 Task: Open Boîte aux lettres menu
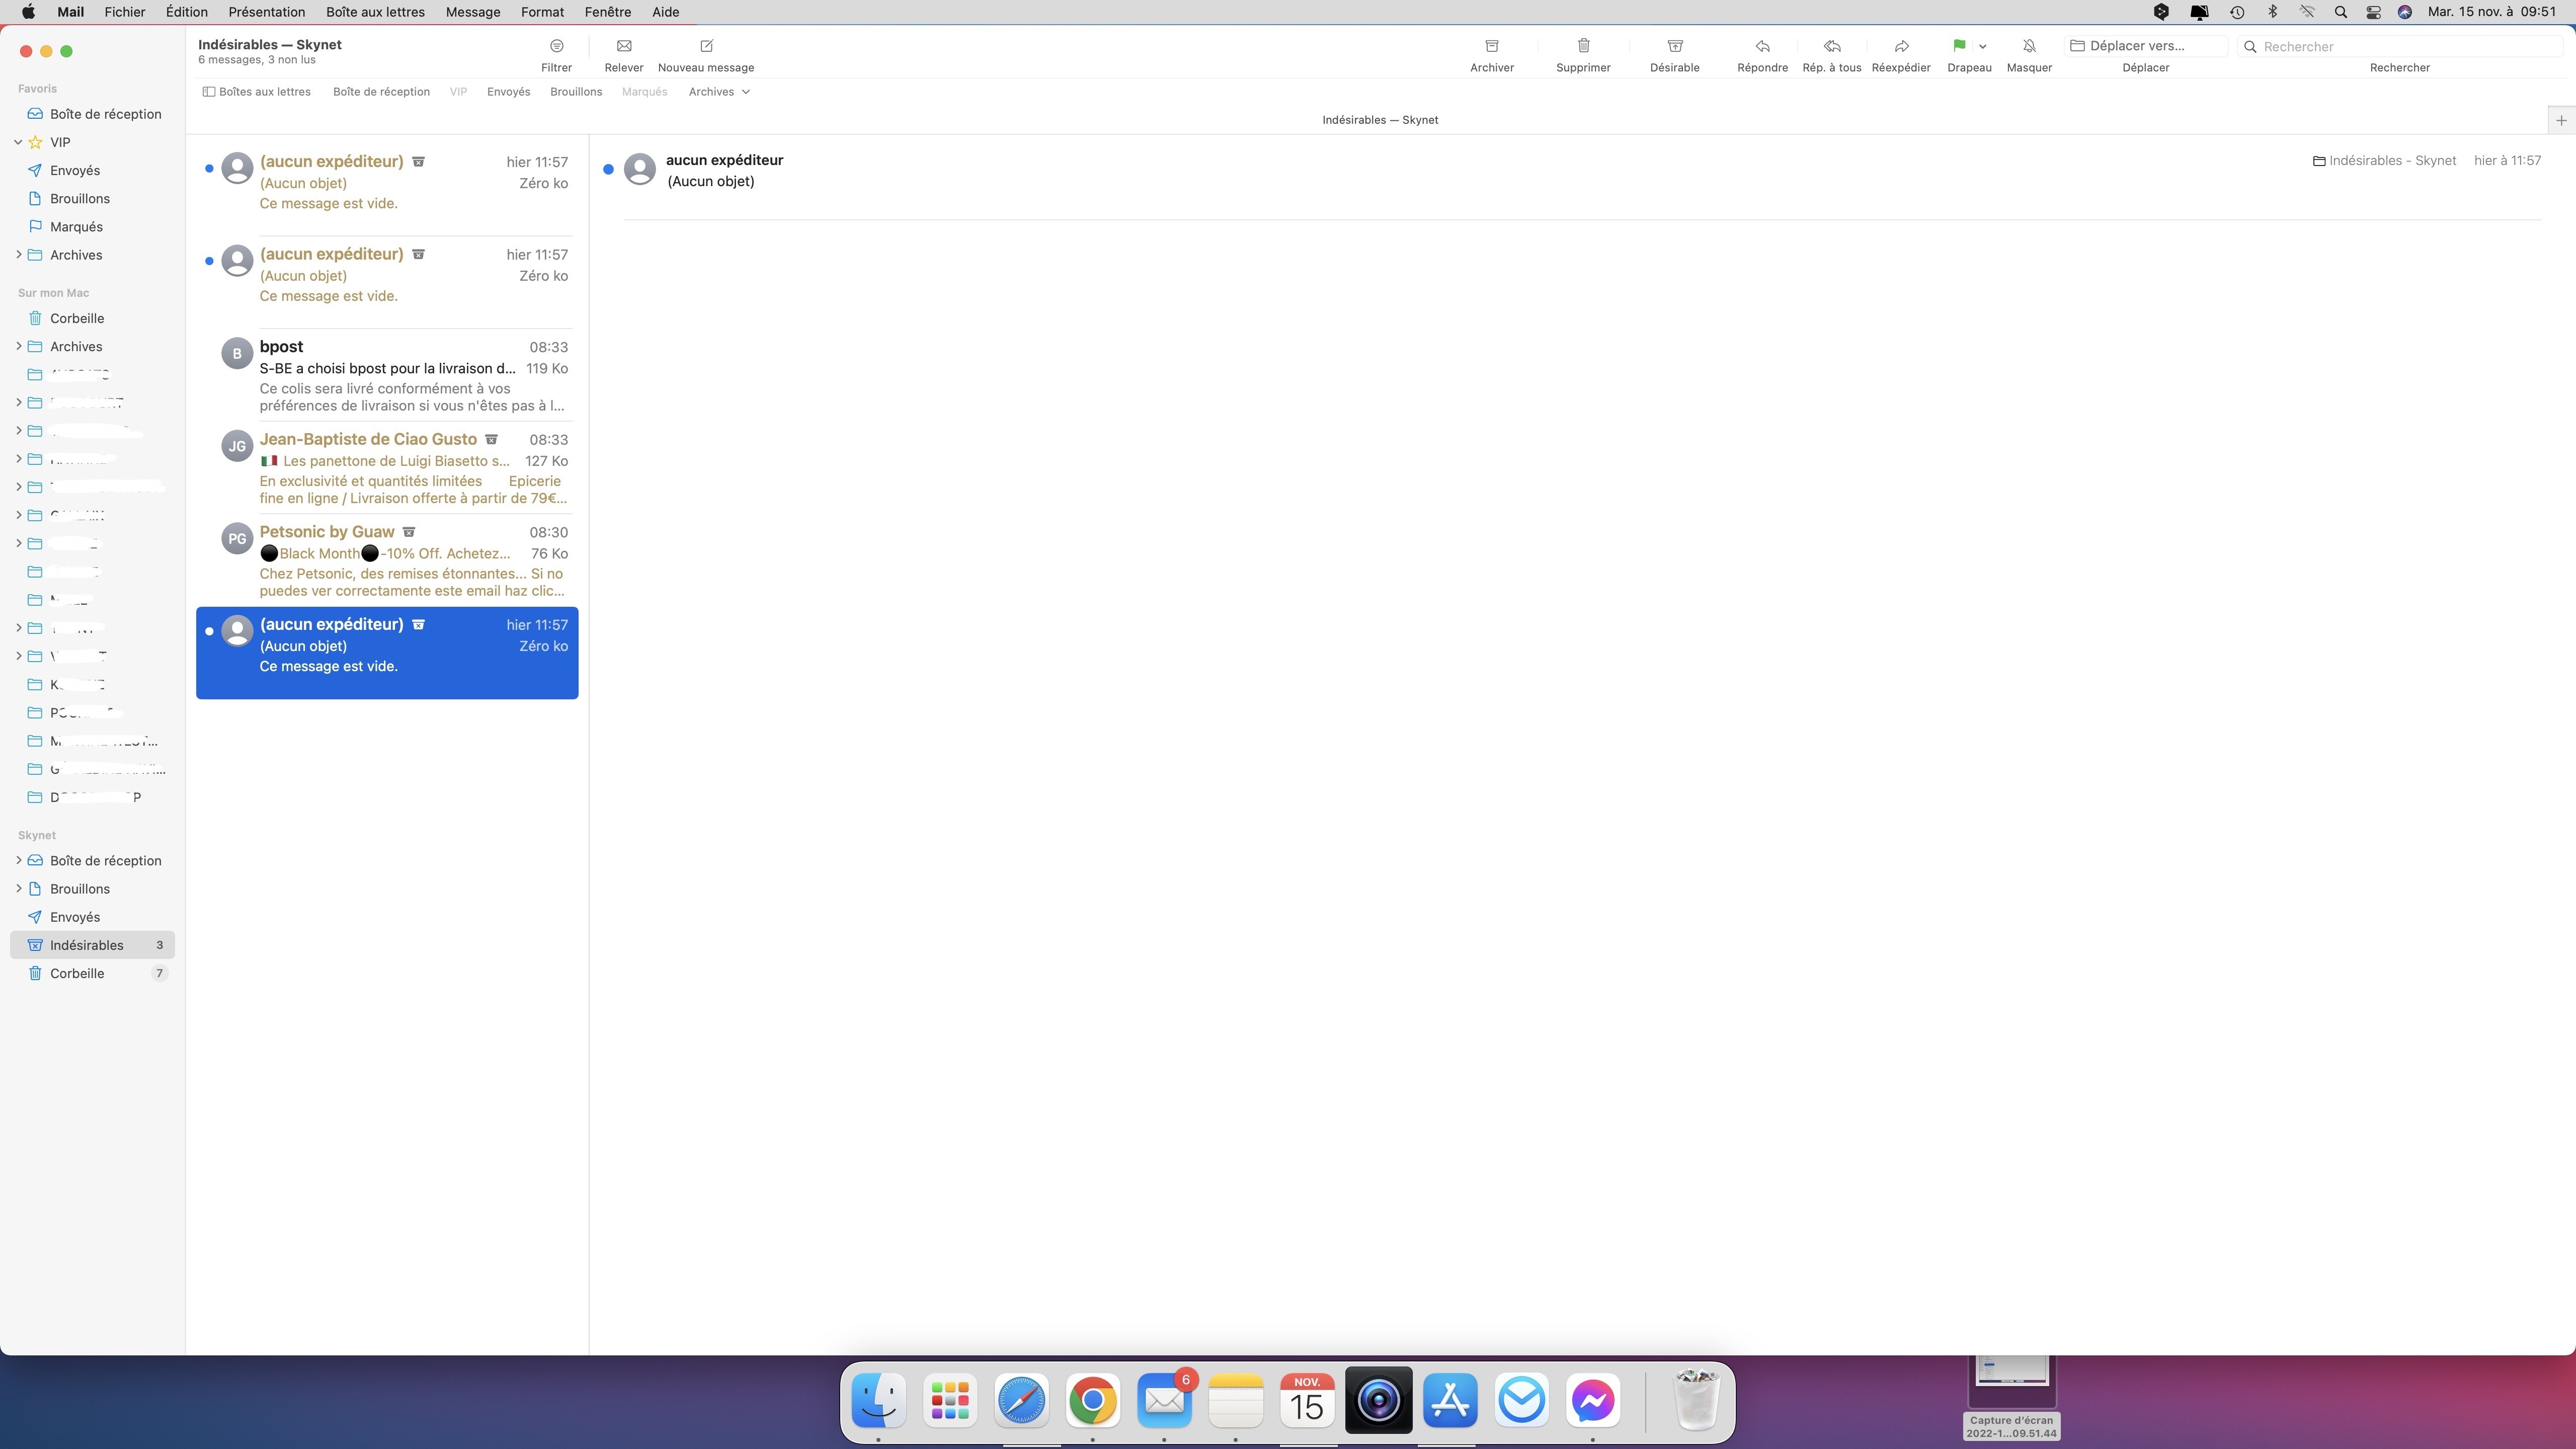(375, 12)
